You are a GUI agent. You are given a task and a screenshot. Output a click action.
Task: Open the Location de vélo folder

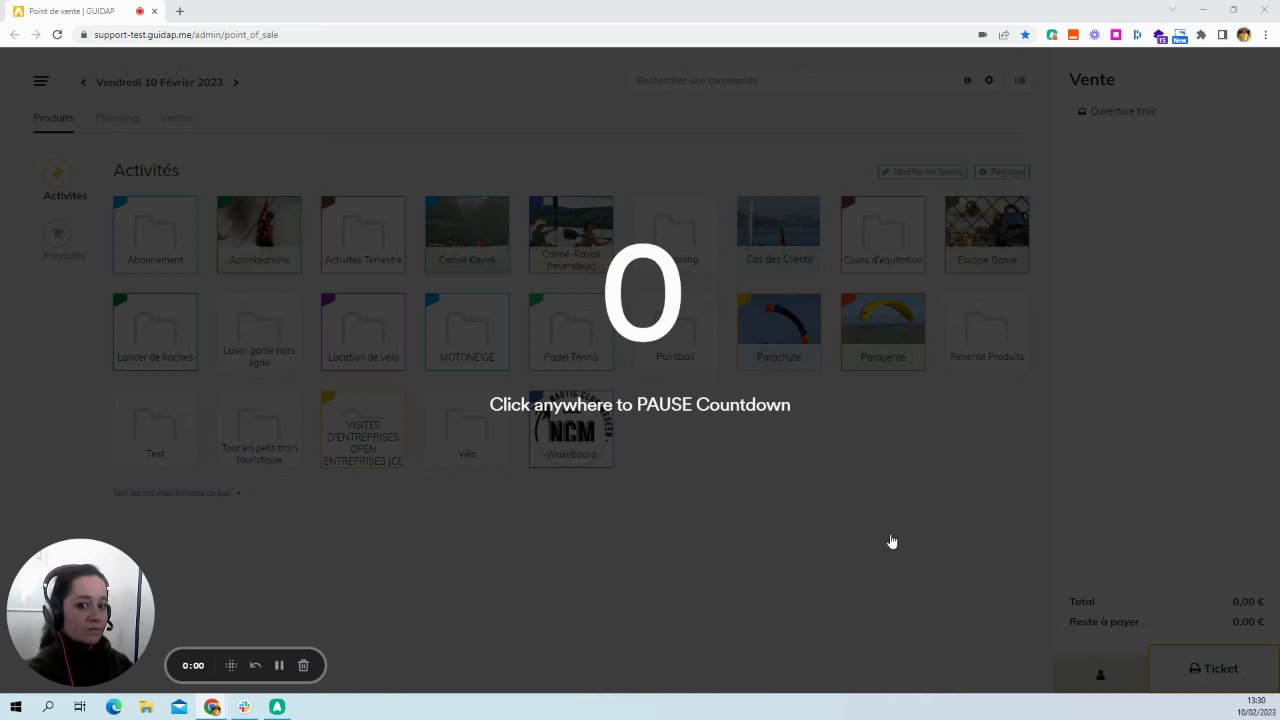363,331
